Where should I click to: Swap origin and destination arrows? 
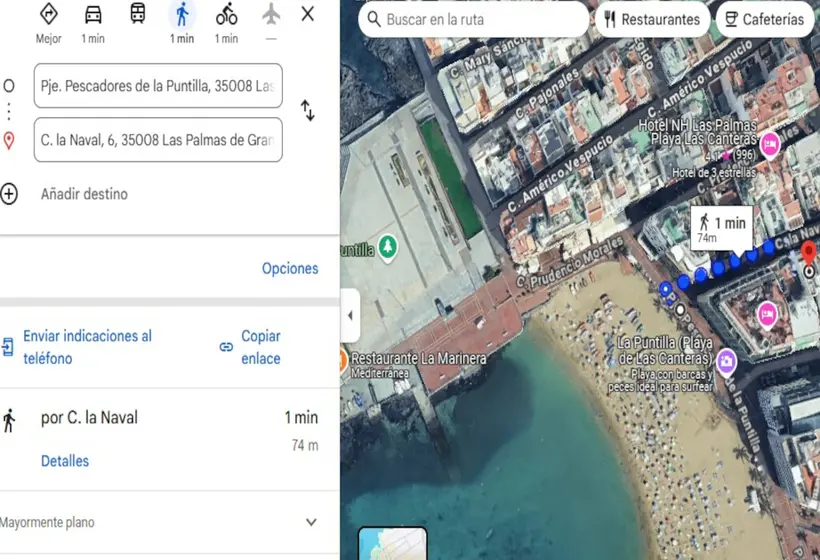click(308, 110)
